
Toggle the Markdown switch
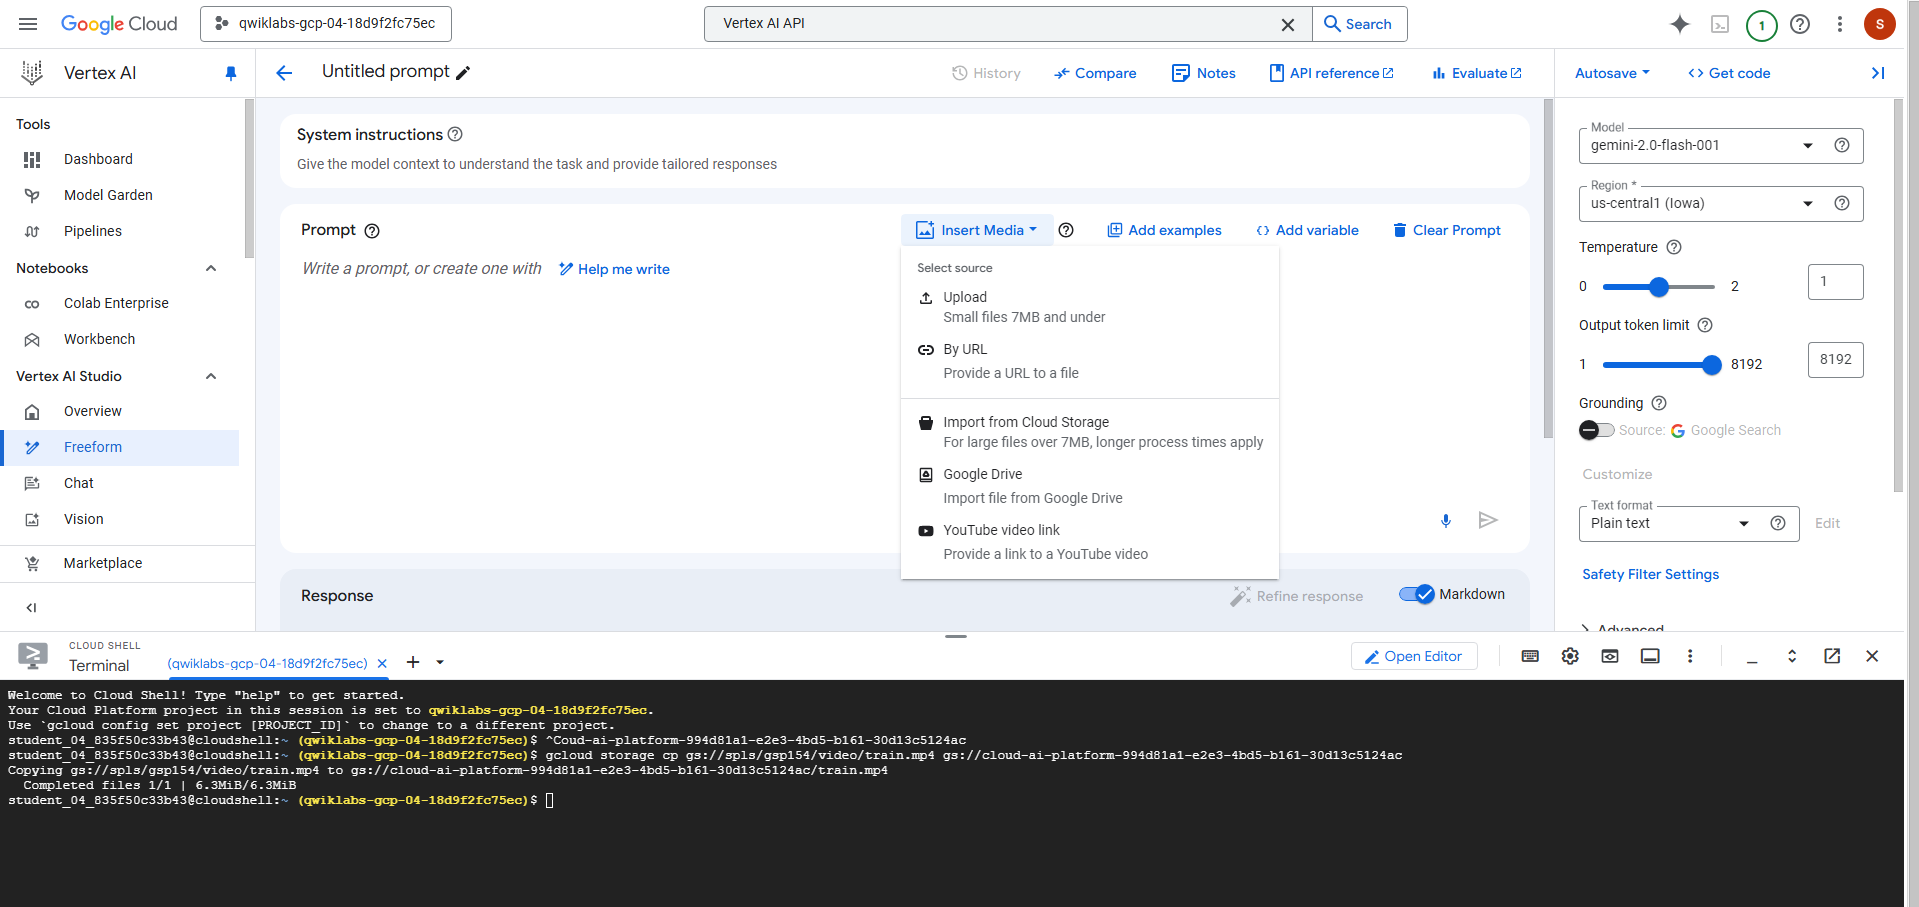tap(1416, 594)
